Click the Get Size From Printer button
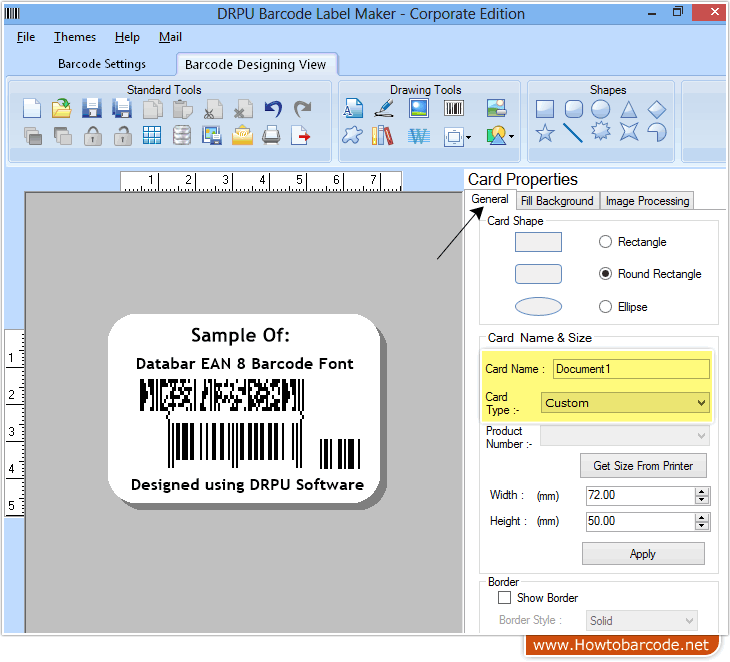Image resolution: width=730 pixels, height=662 pixels. (643, 466)
